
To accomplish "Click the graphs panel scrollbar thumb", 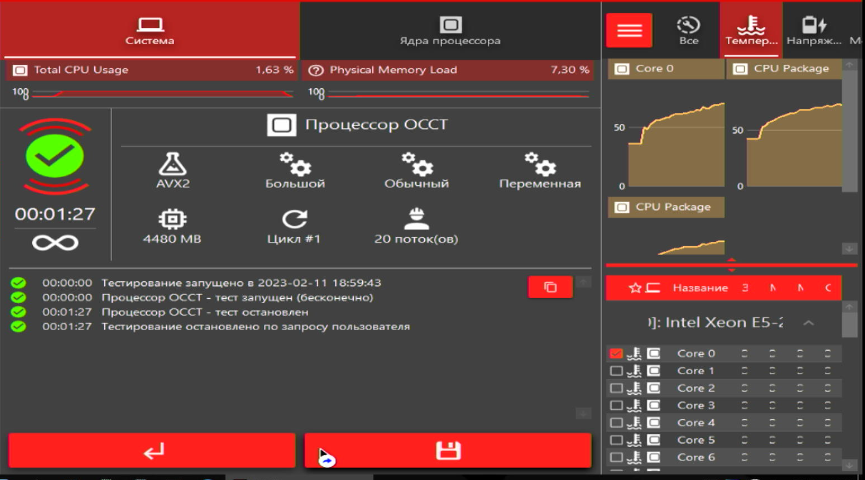I will click(850, 132).
